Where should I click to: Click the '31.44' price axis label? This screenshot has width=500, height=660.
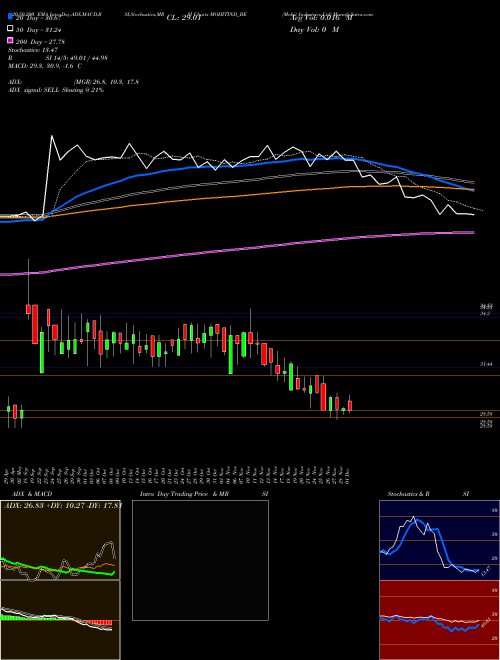(x=486, y=364)
